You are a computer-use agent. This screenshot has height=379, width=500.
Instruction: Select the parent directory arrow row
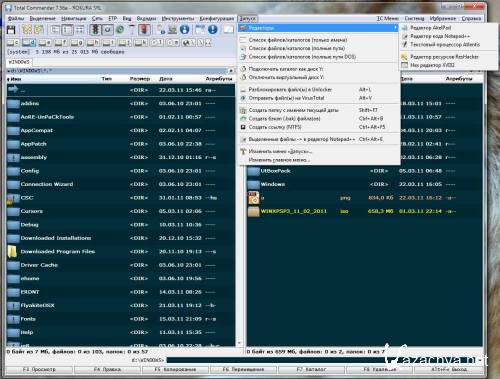[x=121, y=90]
